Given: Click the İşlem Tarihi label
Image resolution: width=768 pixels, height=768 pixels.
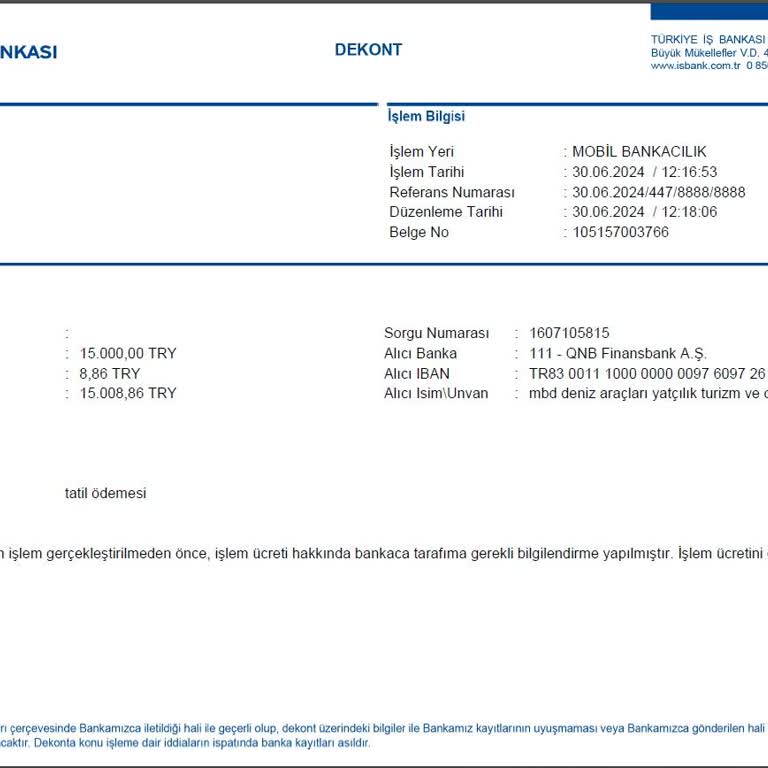Looking at the screenshot, I should point(427,172).
